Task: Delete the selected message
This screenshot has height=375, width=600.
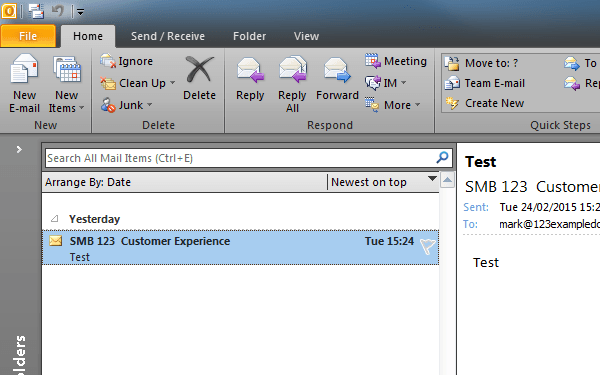Action: click(199, 78)
